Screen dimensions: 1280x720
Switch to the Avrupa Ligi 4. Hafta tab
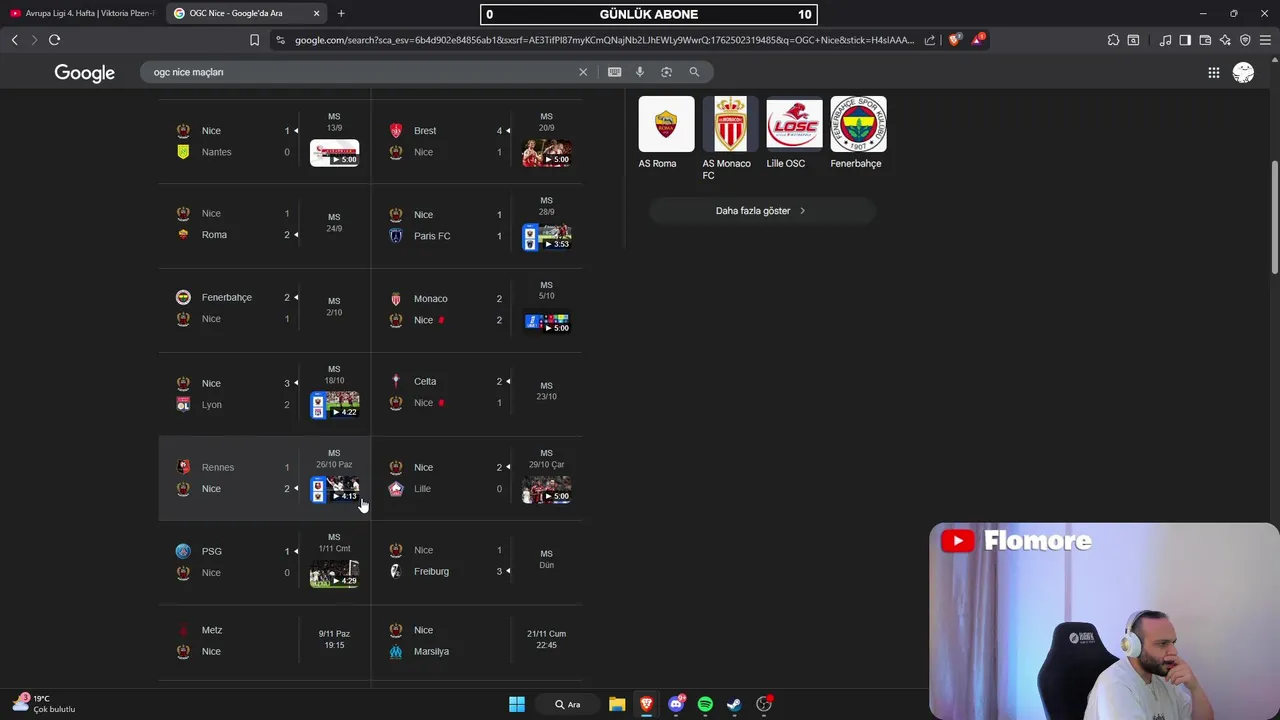[x=82, y=13]
